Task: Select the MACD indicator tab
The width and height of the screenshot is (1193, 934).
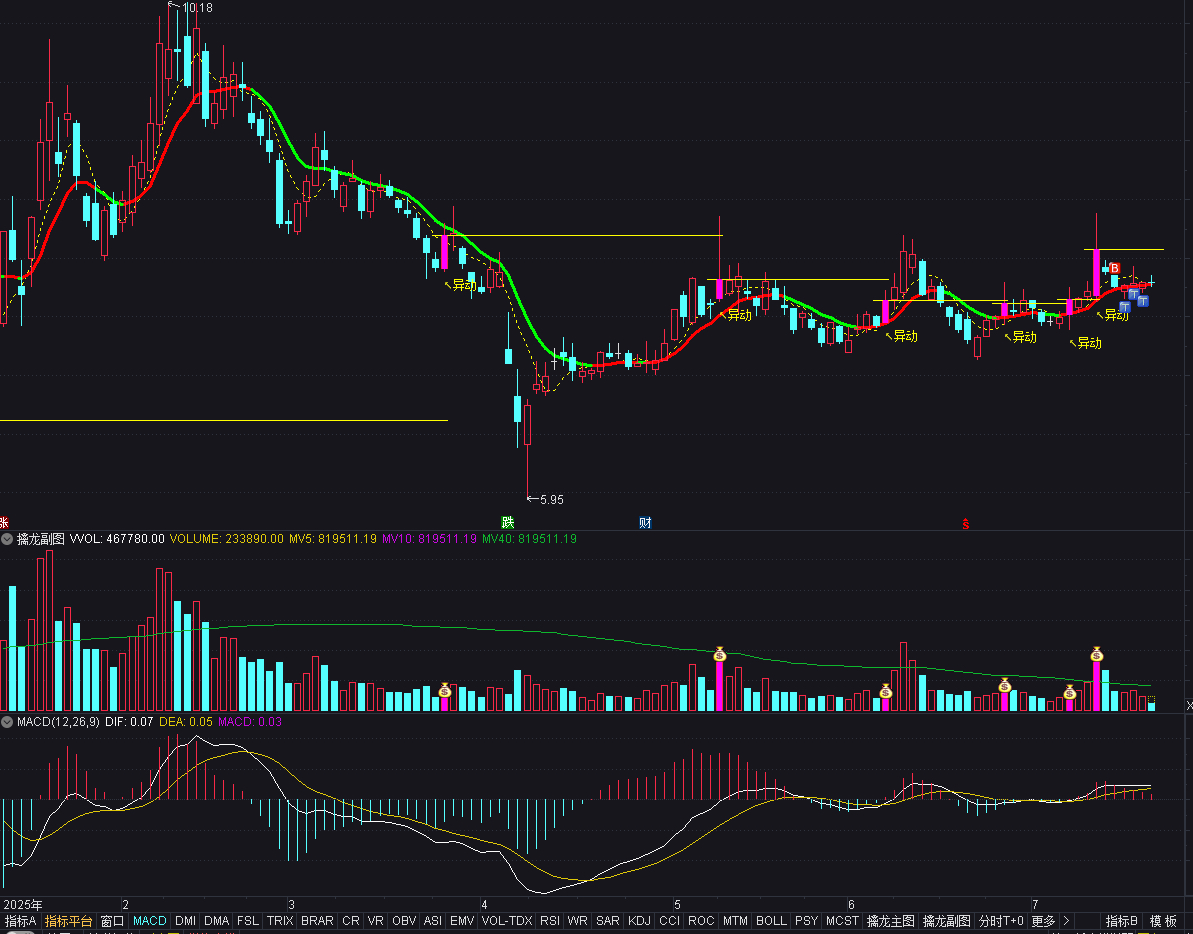Action: click(150, 920)
